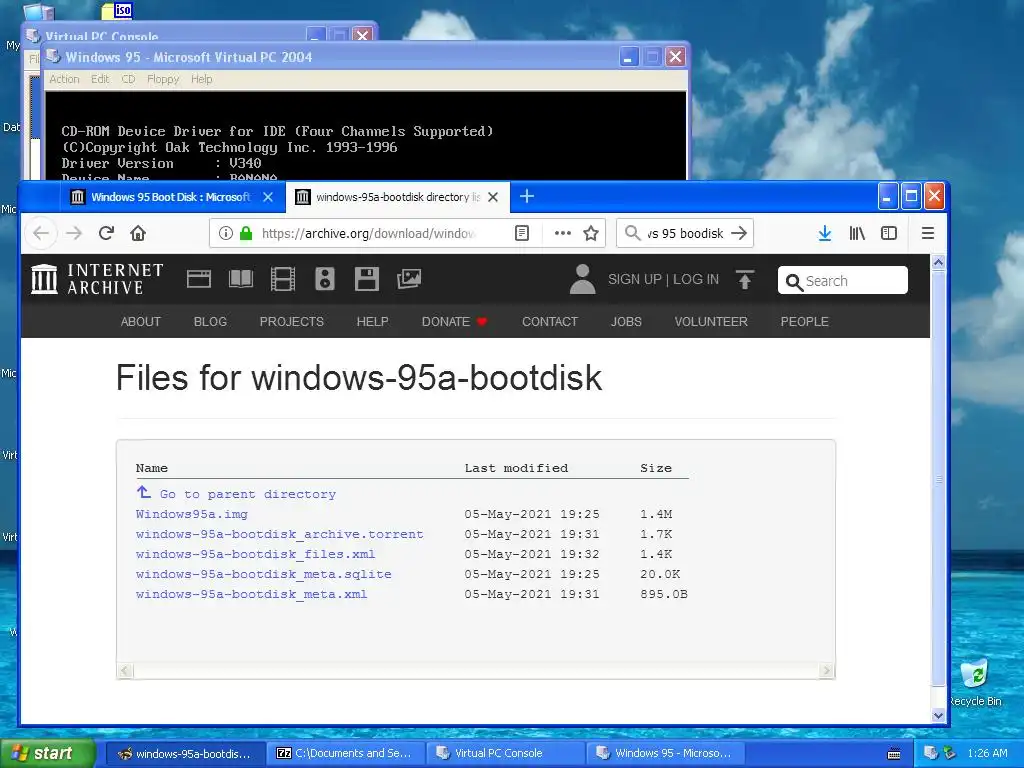The width and height of the screenshot is (1024, 768).
Task: Click Internet Archive logo
Action: tap(97, 279)
